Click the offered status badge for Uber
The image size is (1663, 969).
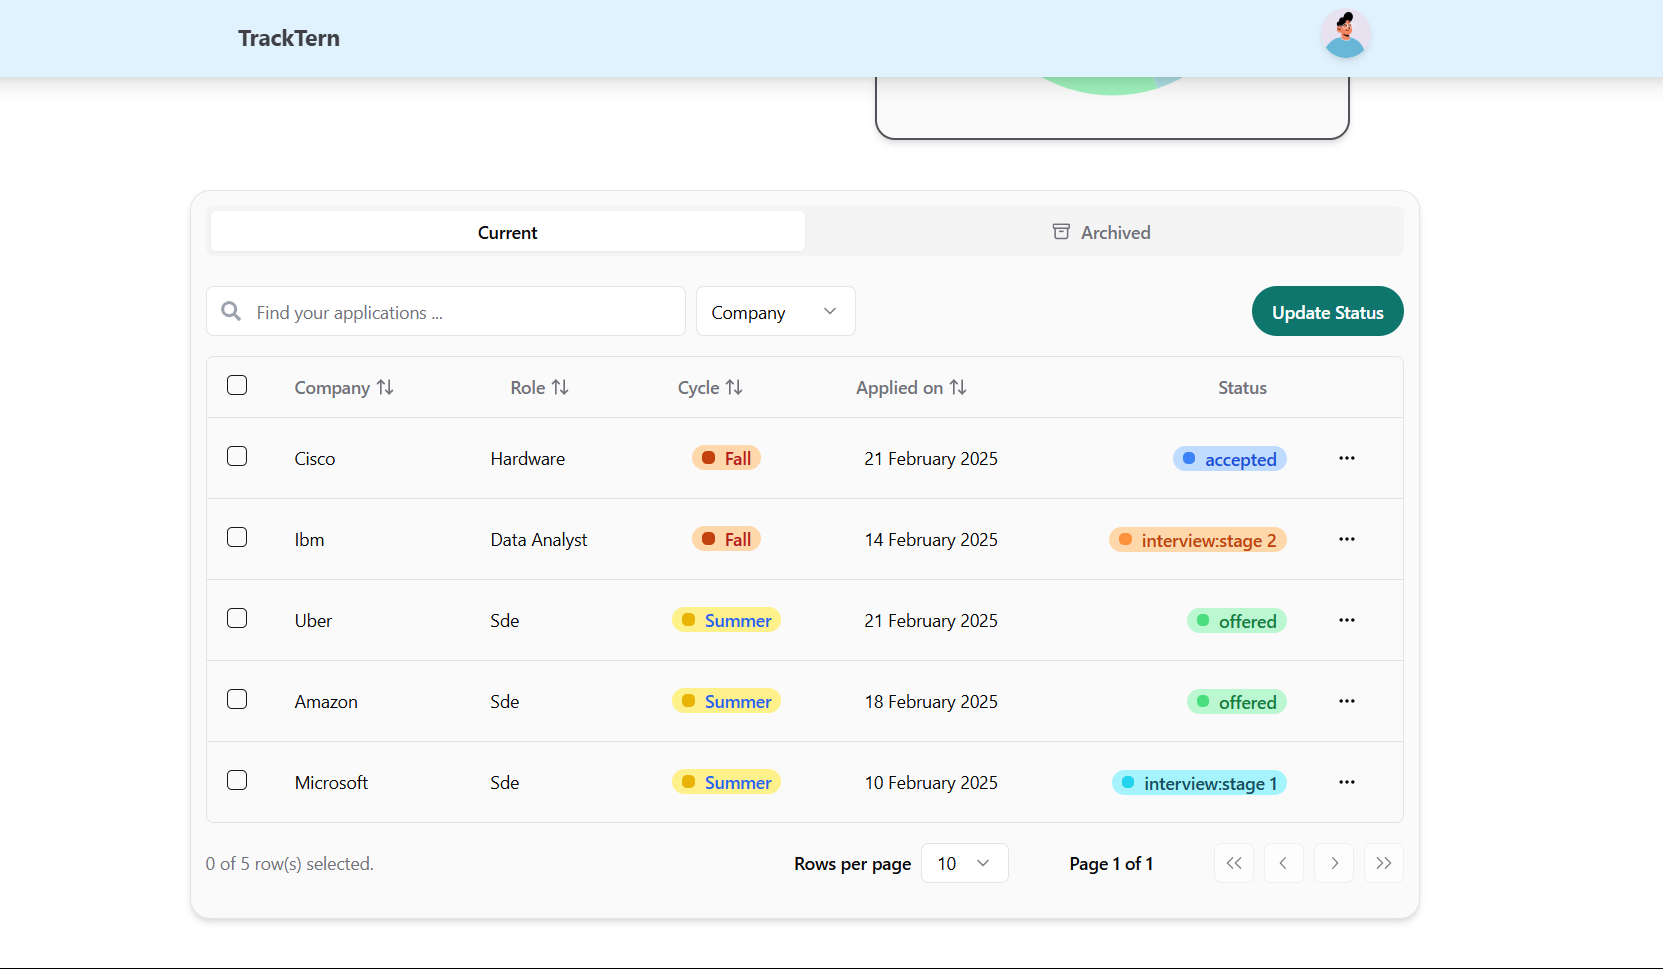1237,621
